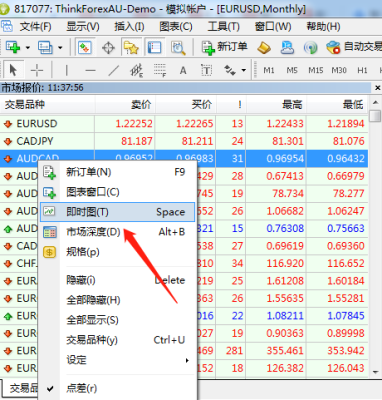Click the green signal broadcast icon

pyautogui.click(x=310, y=48)
